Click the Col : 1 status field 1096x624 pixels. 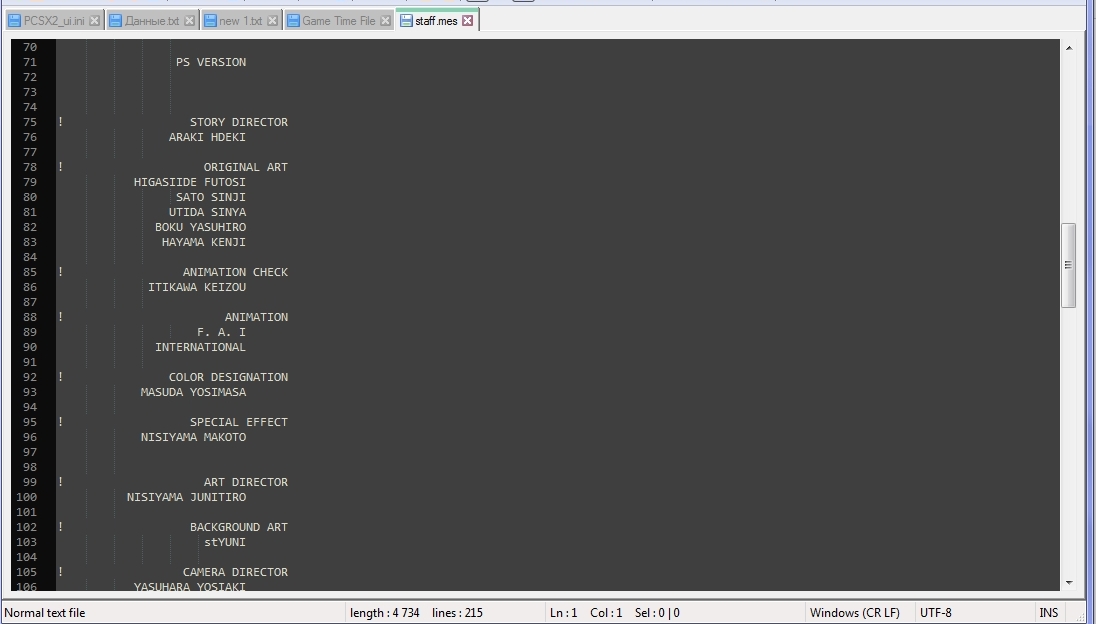[606, 613]
